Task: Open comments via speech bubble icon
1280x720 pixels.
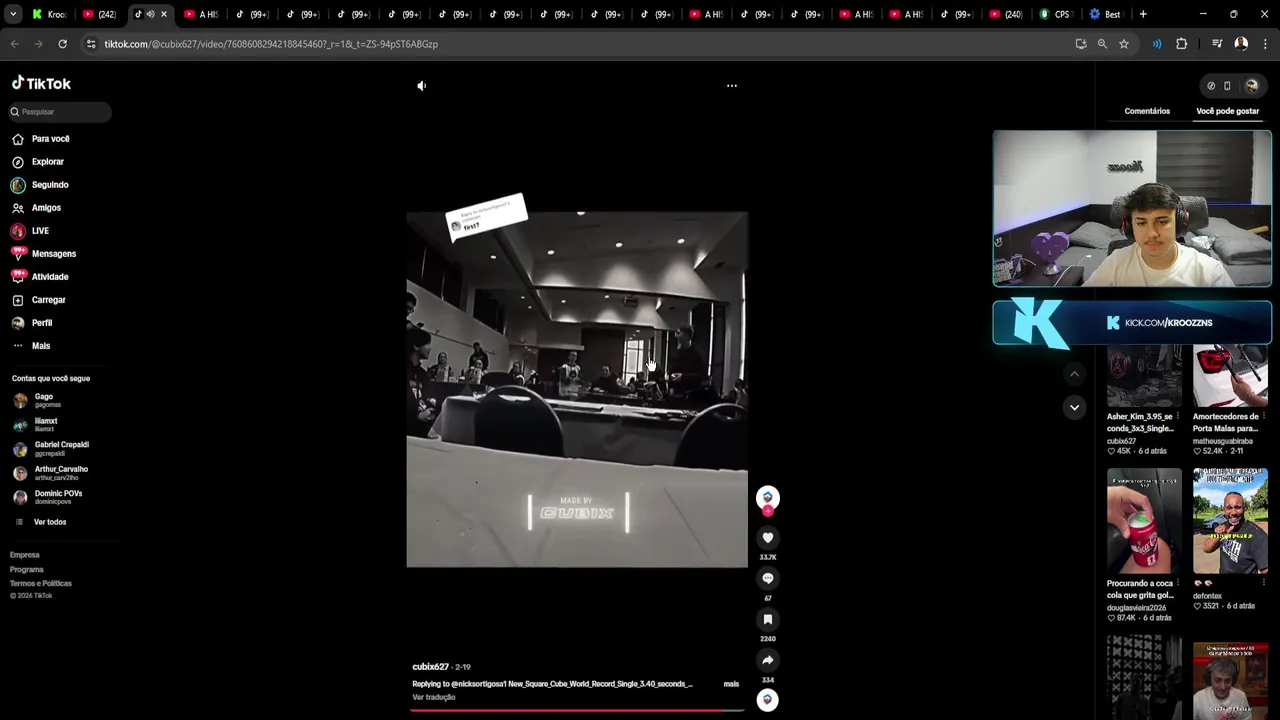Action: [x=768, y=578]
